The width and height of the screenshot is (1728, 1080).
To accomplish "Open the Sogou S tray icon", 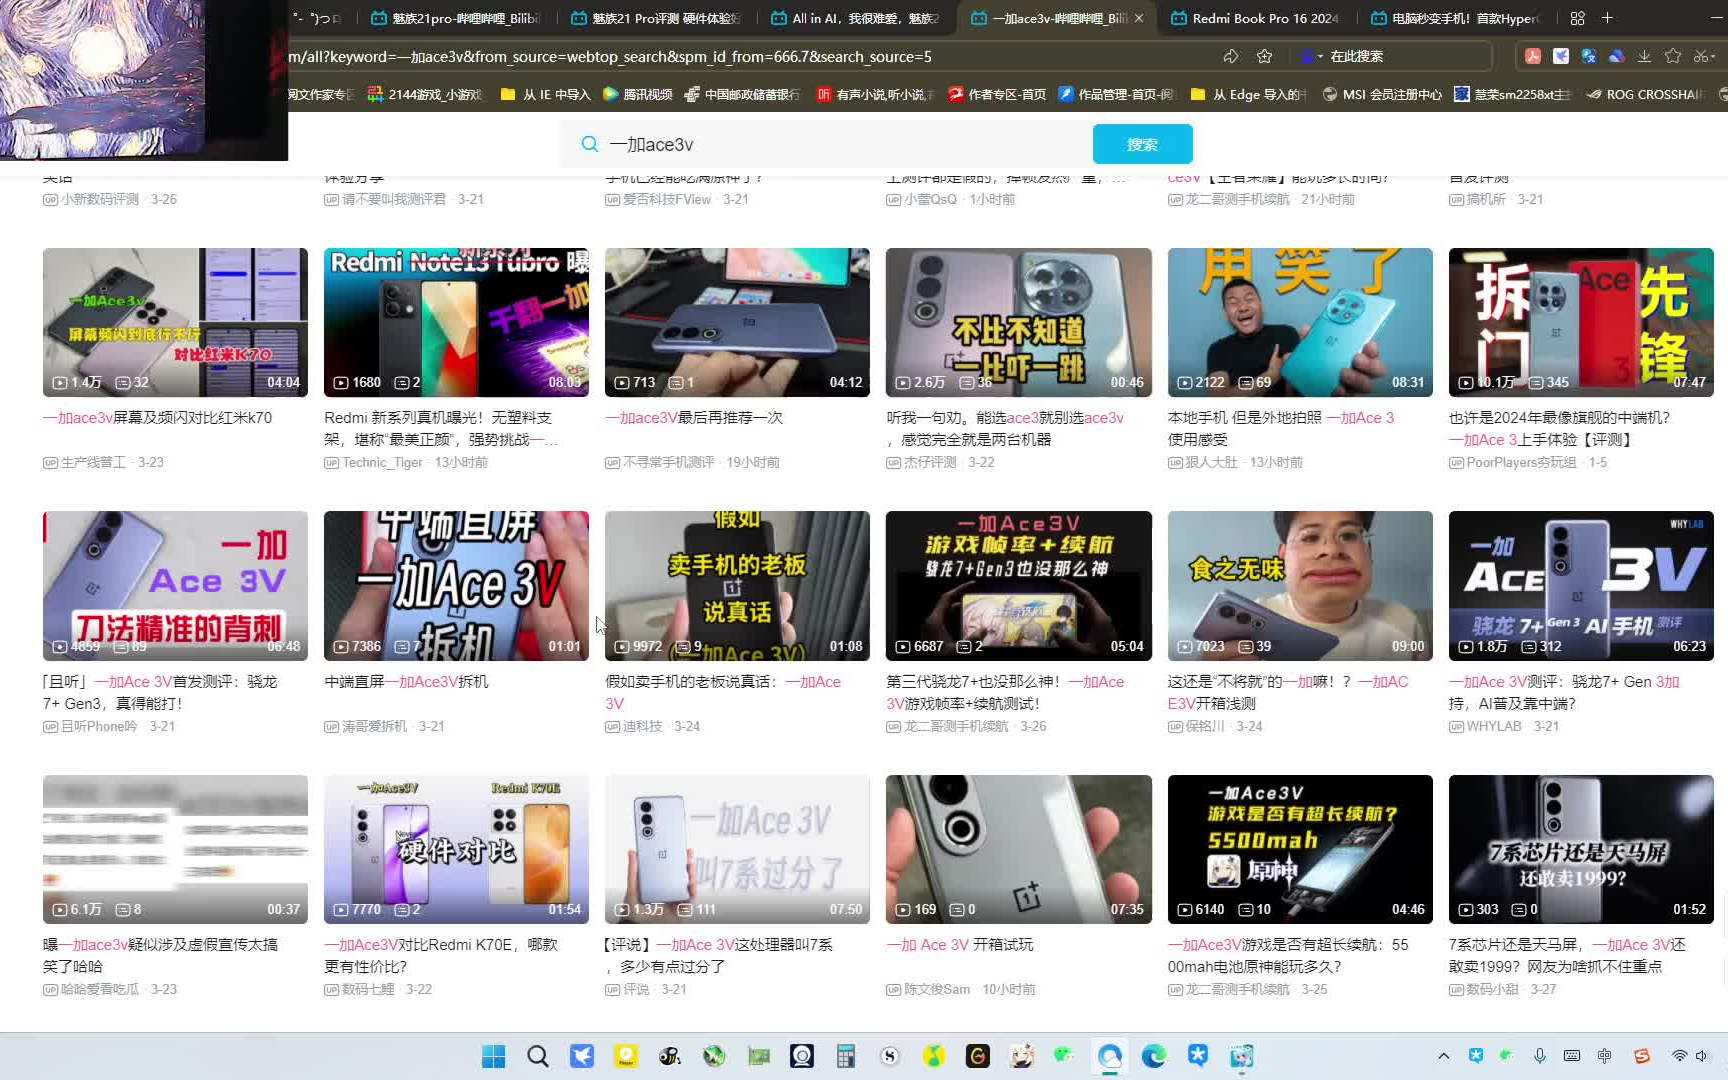I will pyautogui.click(x=1642, y=1056).
